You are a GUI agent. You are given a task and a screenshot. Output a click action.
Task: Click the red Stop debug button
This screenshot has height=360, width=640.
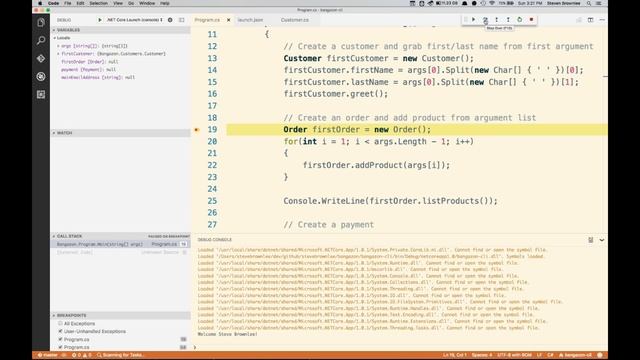click(531, 20)
